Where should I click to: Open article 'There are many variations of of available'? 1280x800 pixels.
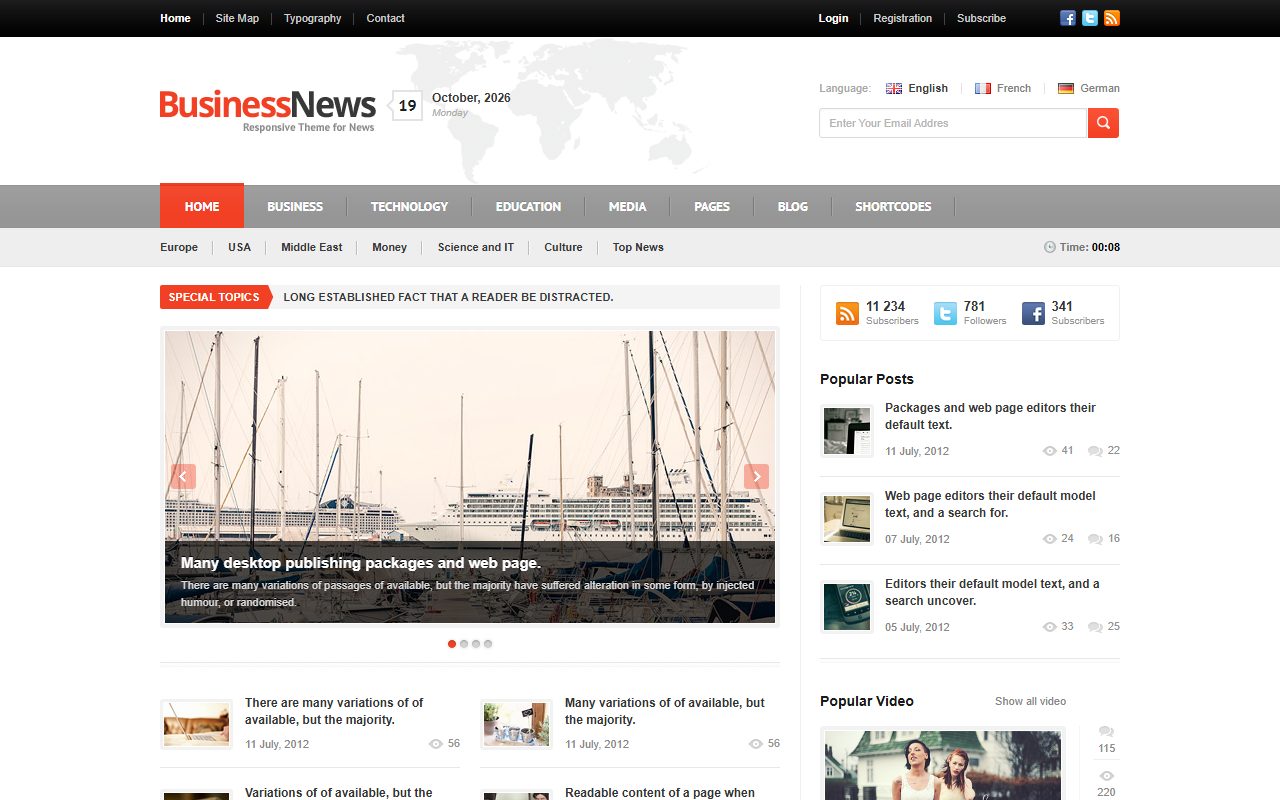334,711
